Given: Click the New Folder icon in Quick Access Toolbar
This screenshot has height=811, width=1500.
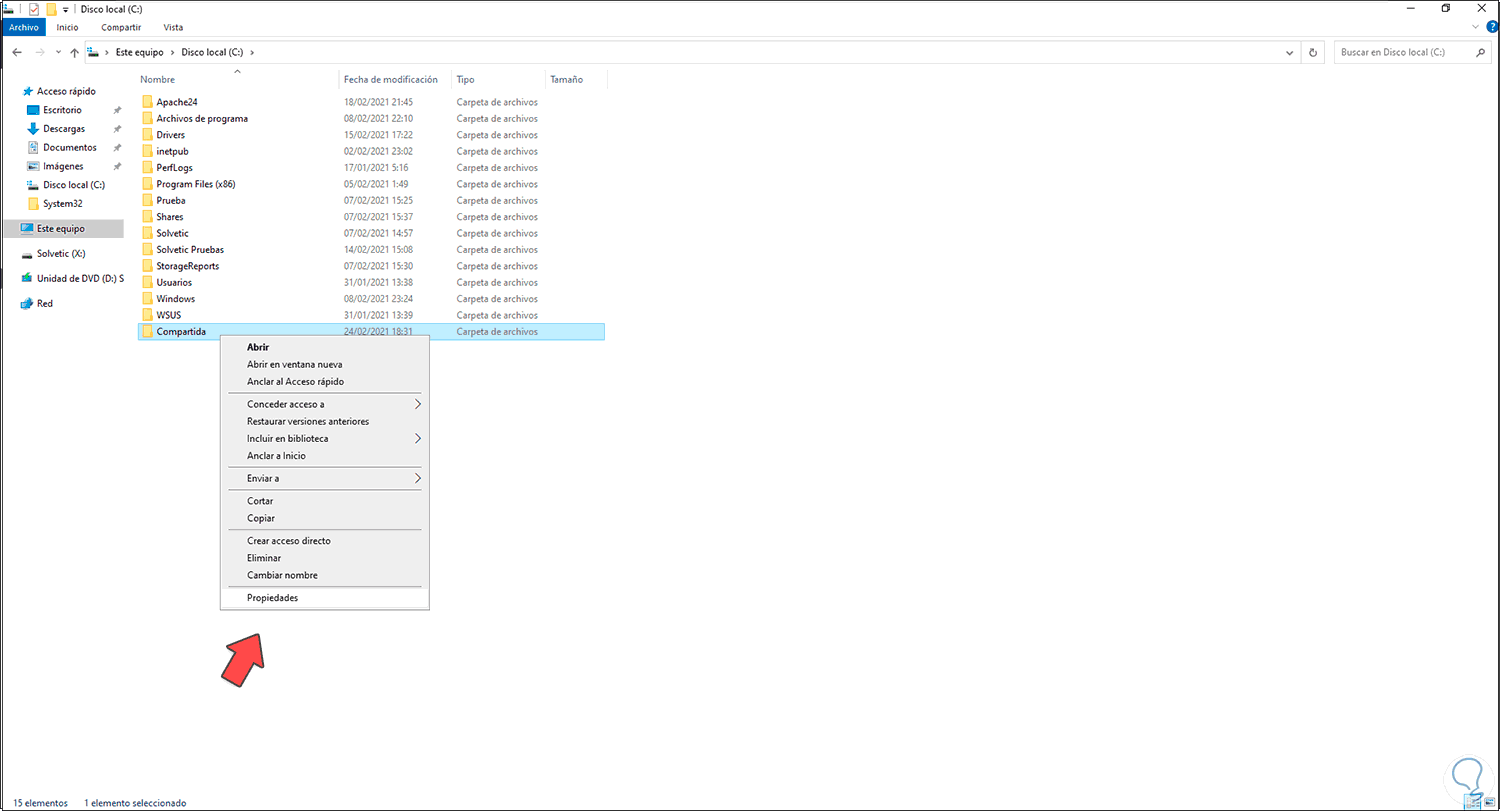Looking at the screenshot, I should point(51,8).
